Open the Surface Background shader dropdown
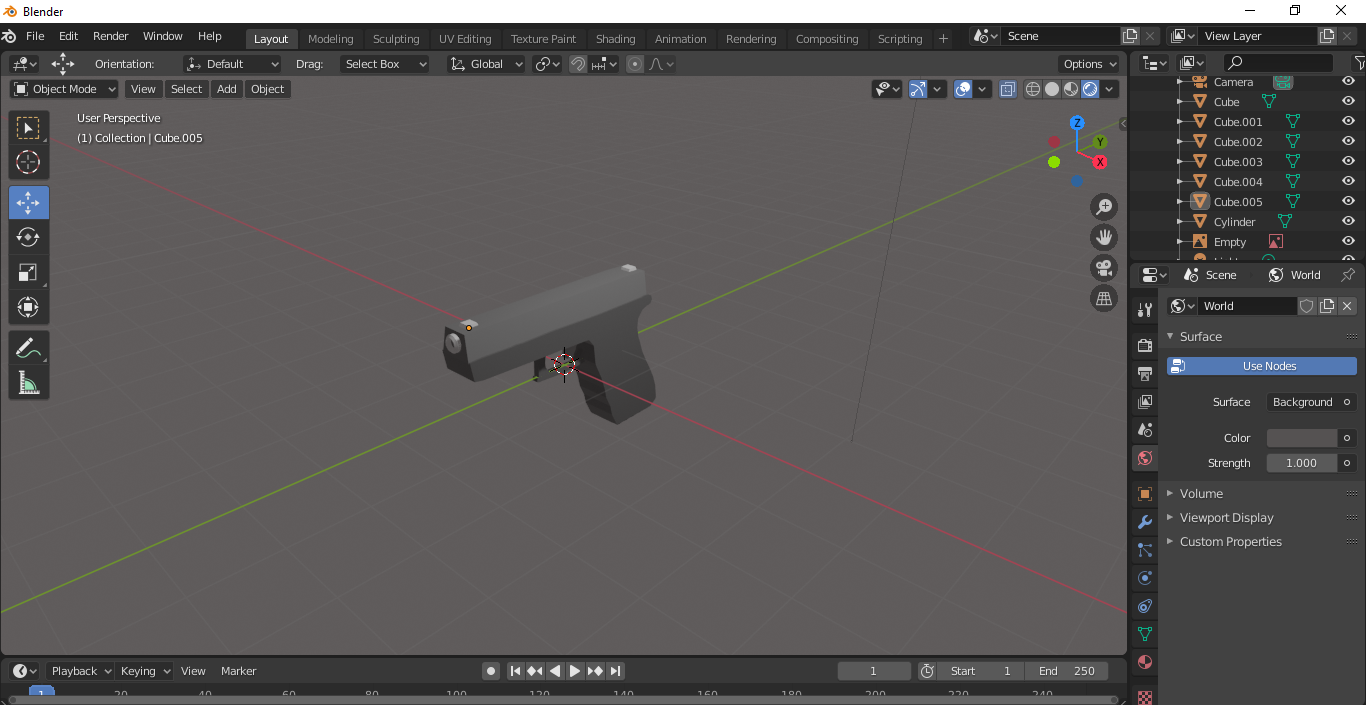Viewport: 1366px width, 705px height. (x=1311, y=402)
